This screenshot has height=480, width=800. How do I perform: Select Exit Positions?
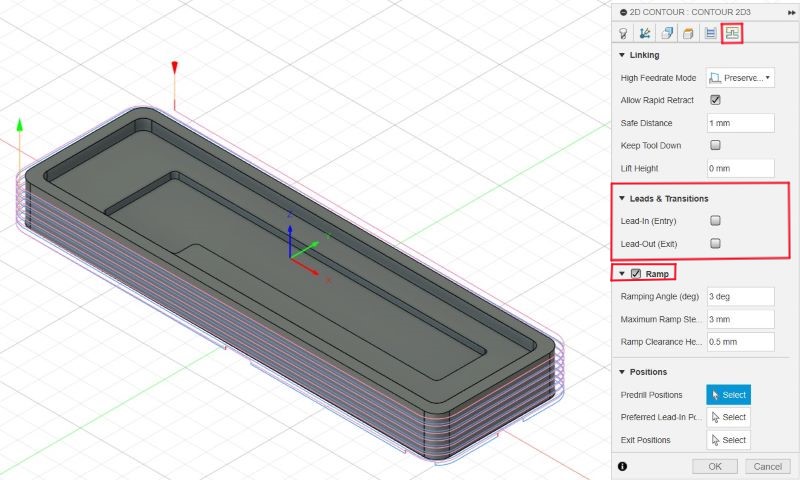pyautogui.click(x=729, y=440)
